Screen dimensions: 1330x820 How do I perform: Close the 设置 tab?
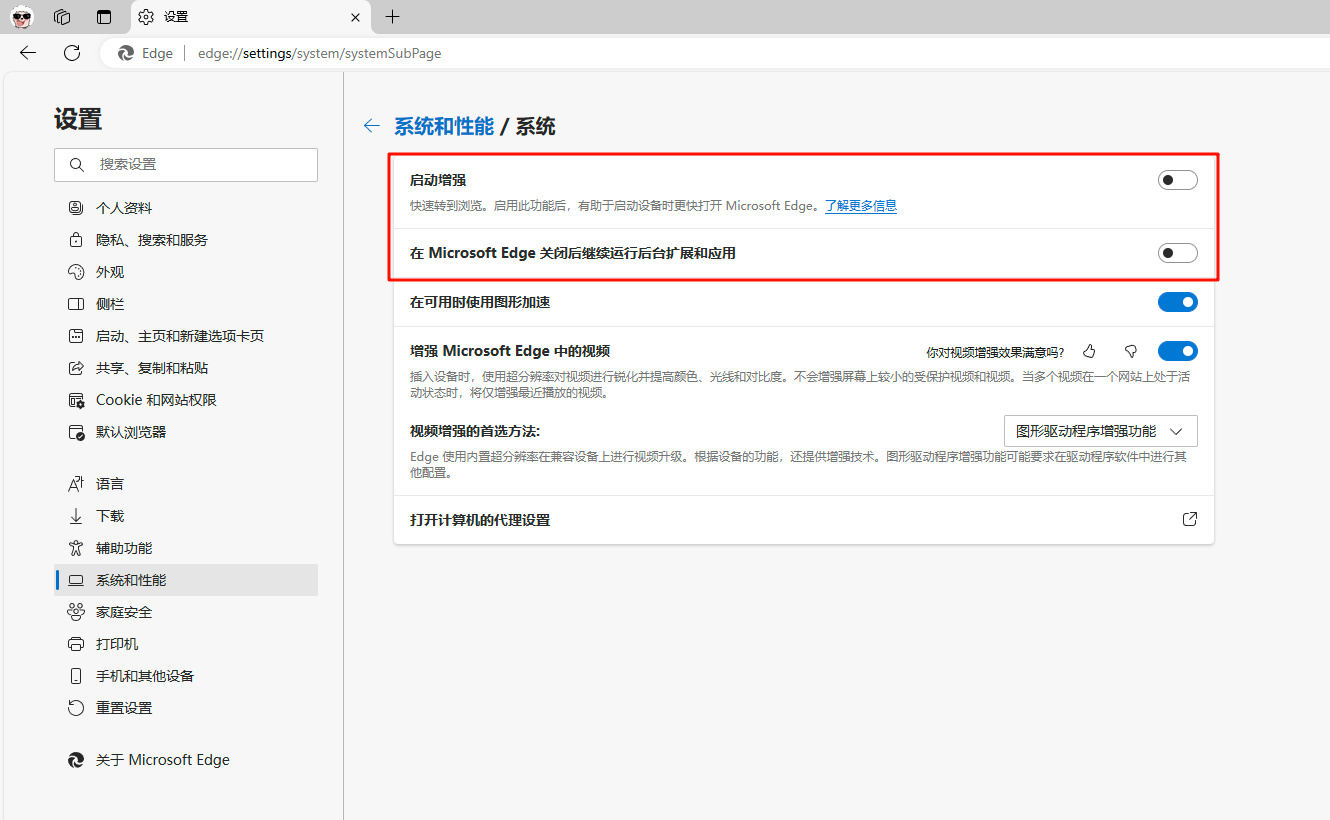tap(357, 17)
